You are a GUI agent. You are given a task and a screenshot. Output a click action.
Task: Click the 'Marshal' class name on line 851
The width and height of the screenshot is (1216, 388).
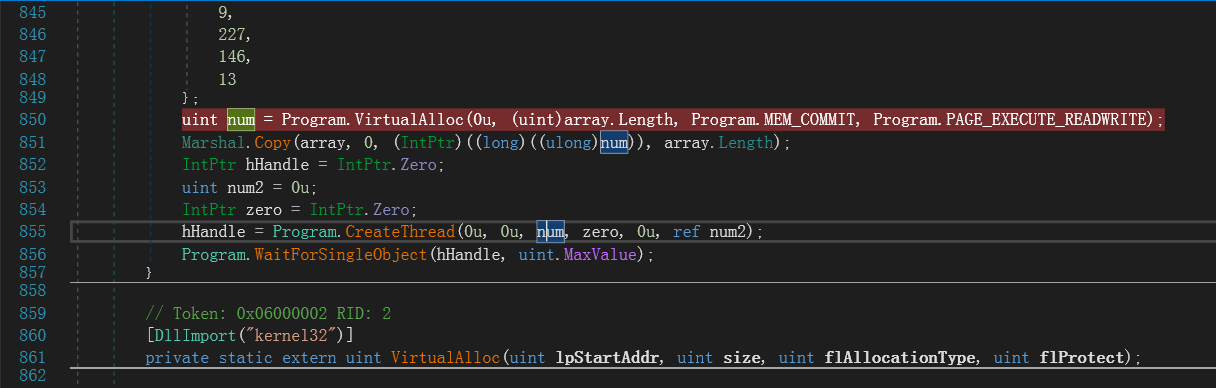[x=213, y=143]
